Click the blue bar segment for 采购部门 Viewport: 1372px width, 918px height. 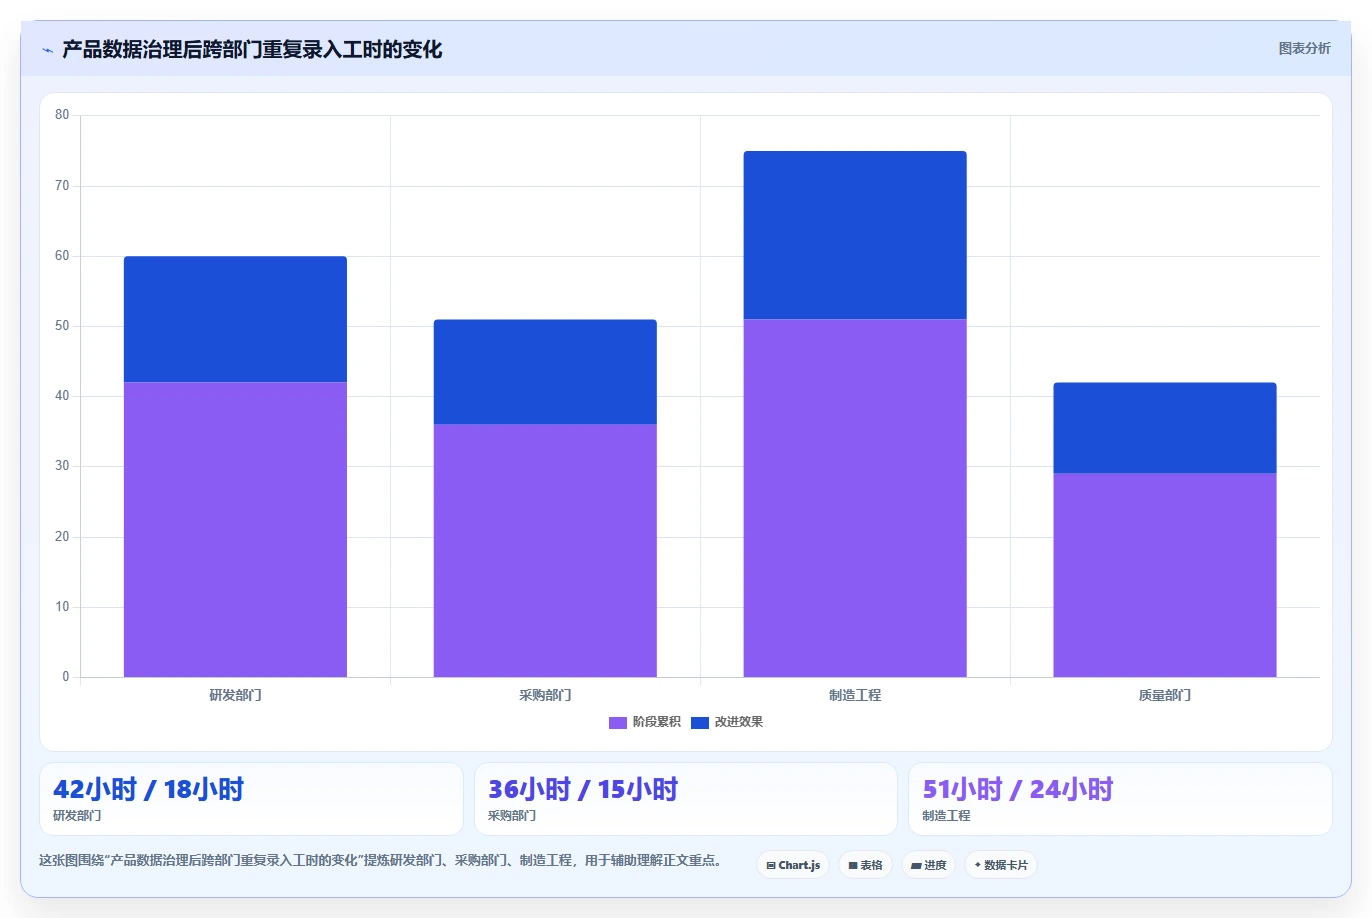click(x=545, y=372)
